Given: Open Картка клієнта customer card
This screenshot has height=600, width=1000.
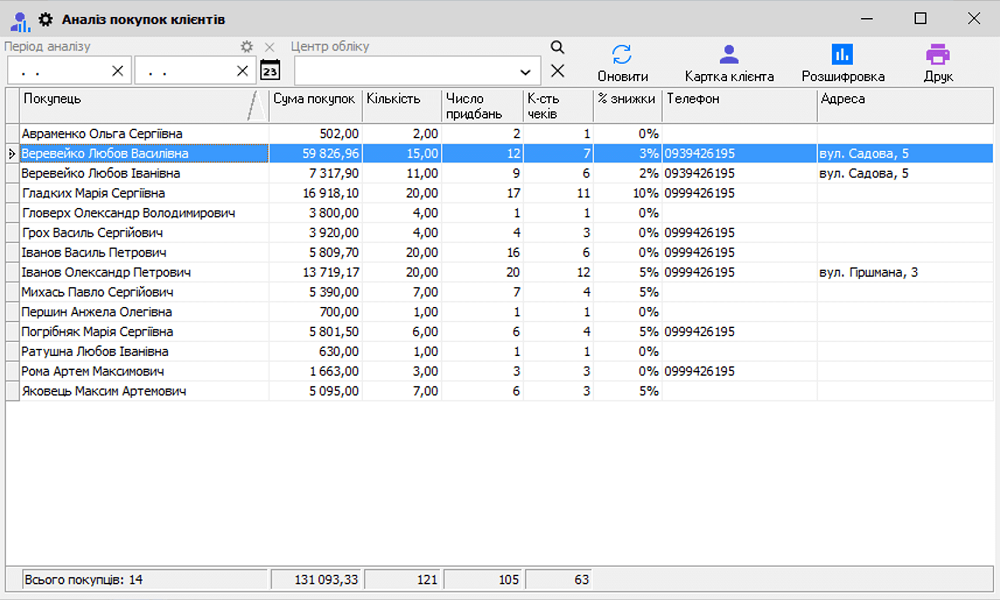Looking at the screenshot, I should 729,55.
